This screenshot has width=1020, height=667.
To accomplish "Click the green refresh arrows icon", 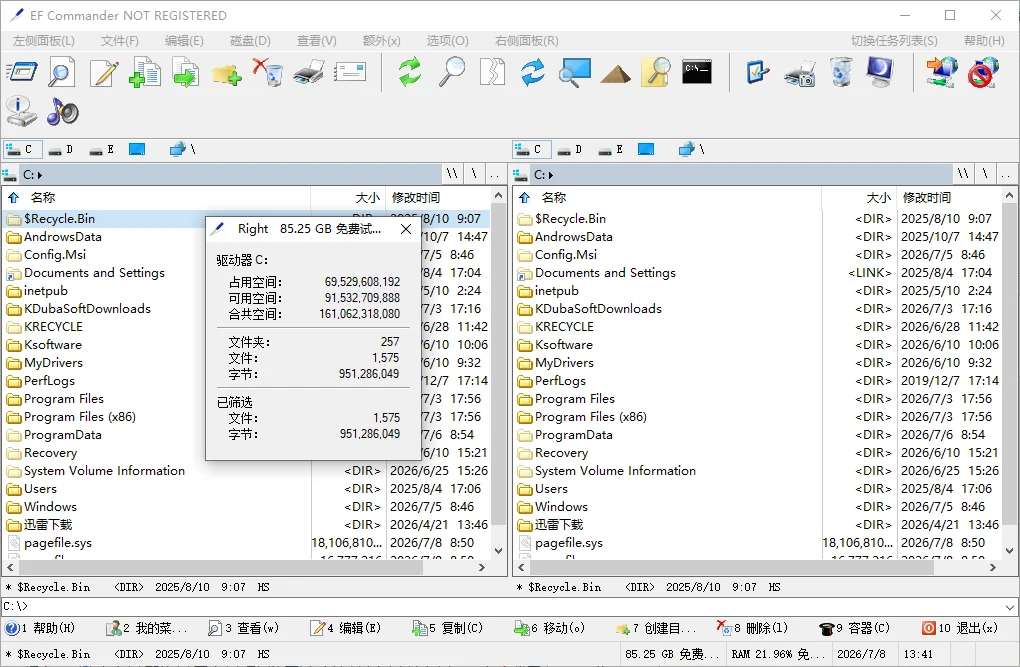I will (x=410, y=72).
